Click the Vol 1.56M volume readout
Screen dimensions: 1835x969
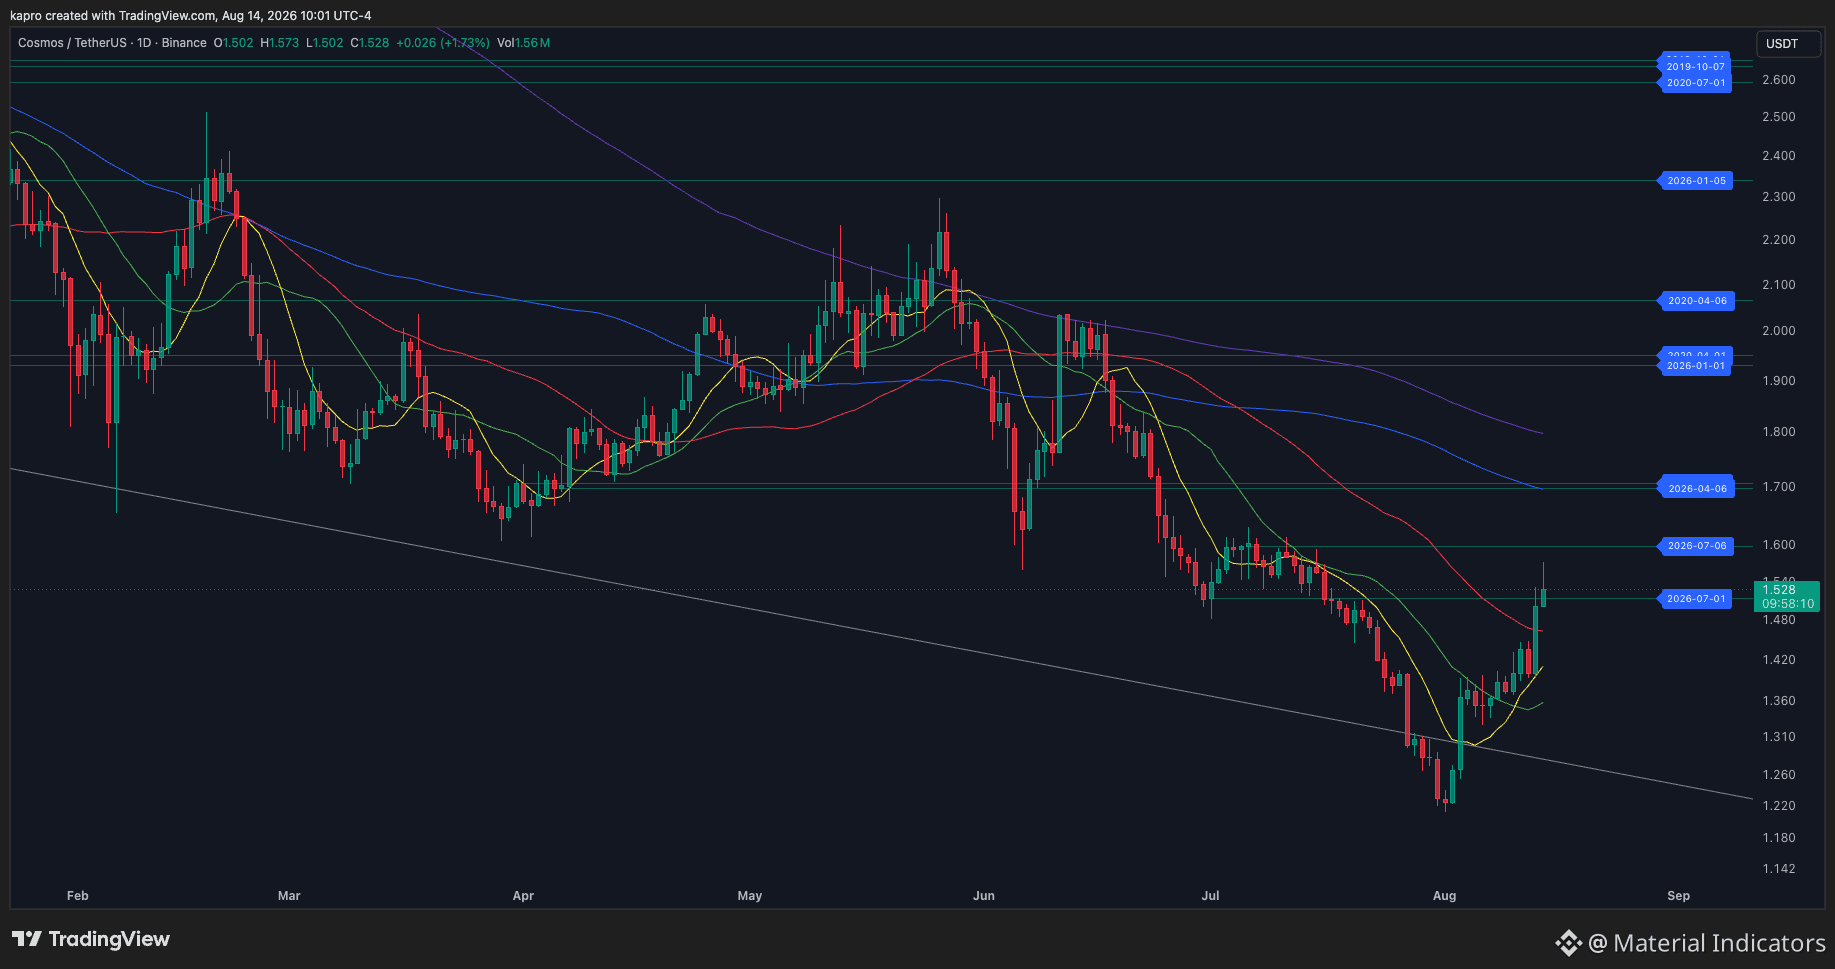click(x=523, y=43)
